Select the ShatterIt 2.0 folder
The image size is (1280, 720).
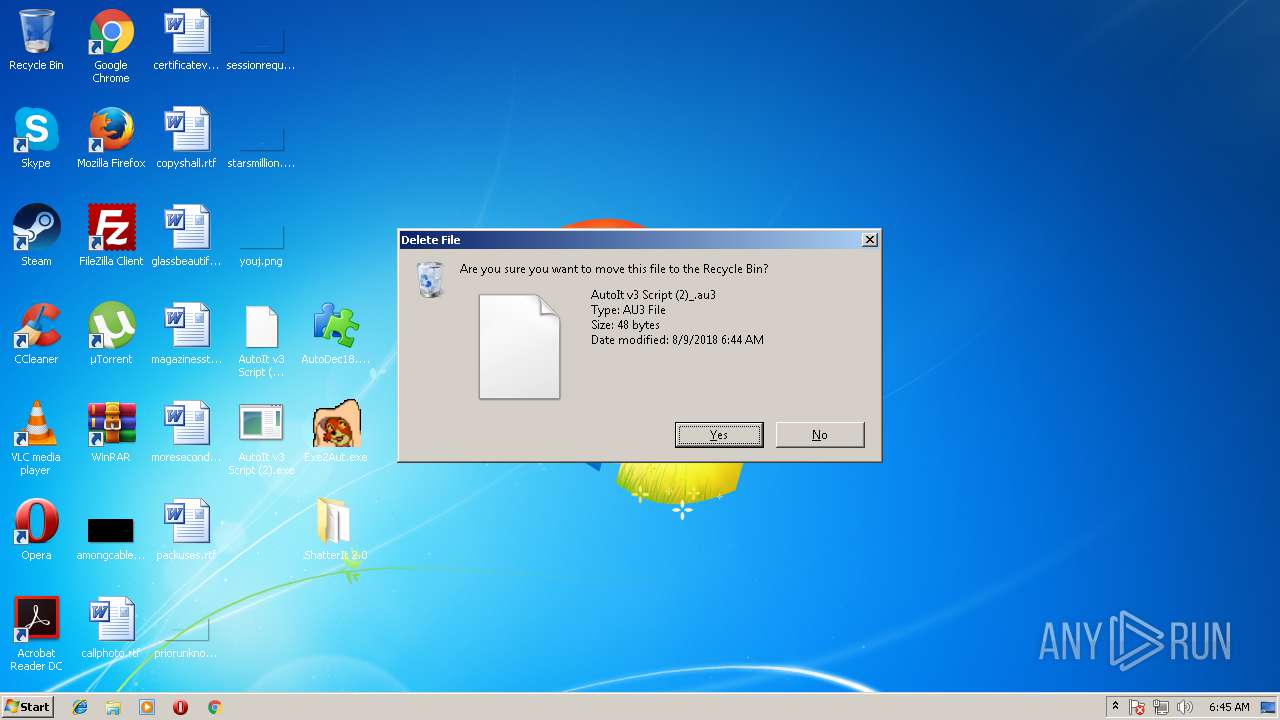[336, 530]
